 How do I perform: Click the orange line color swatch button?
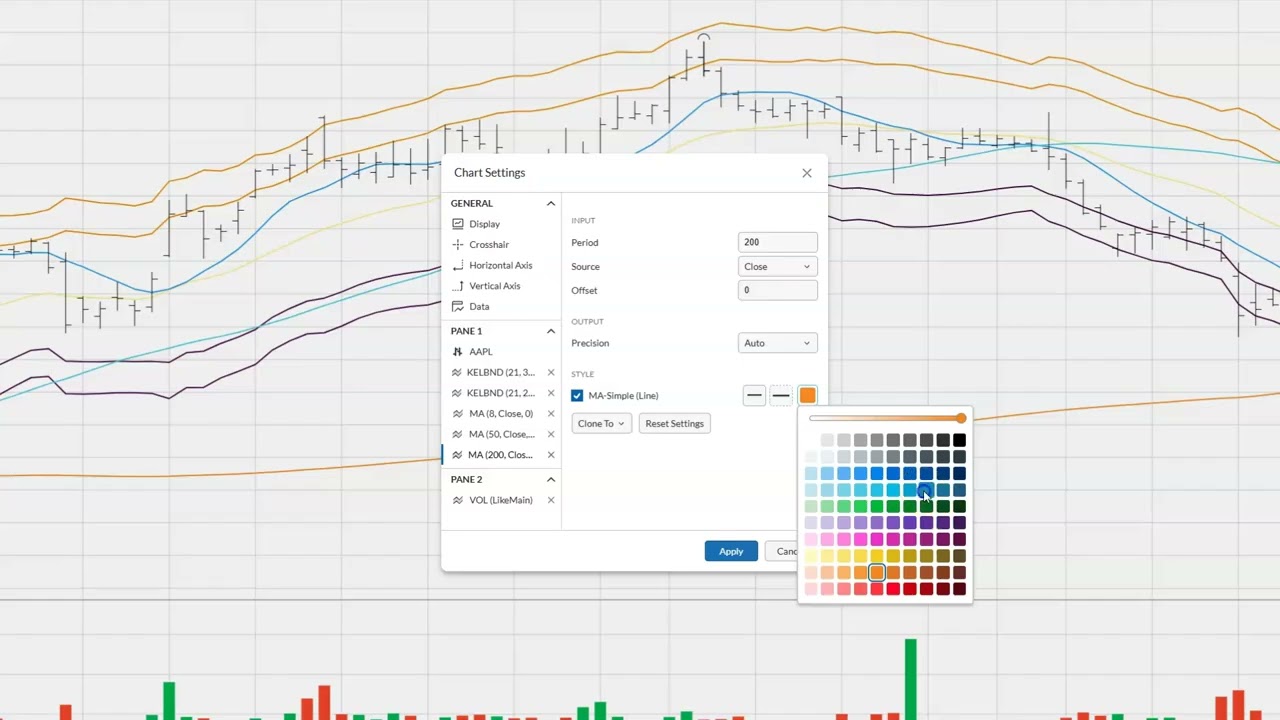807,396
